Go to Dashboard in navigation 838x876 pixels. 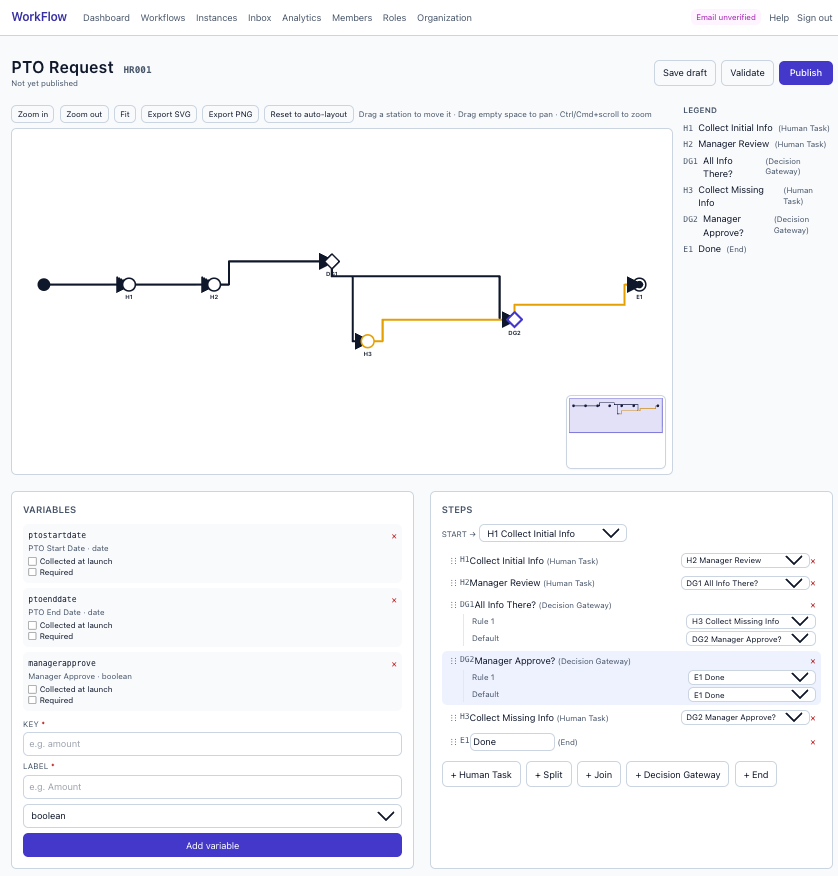(106, 18)
